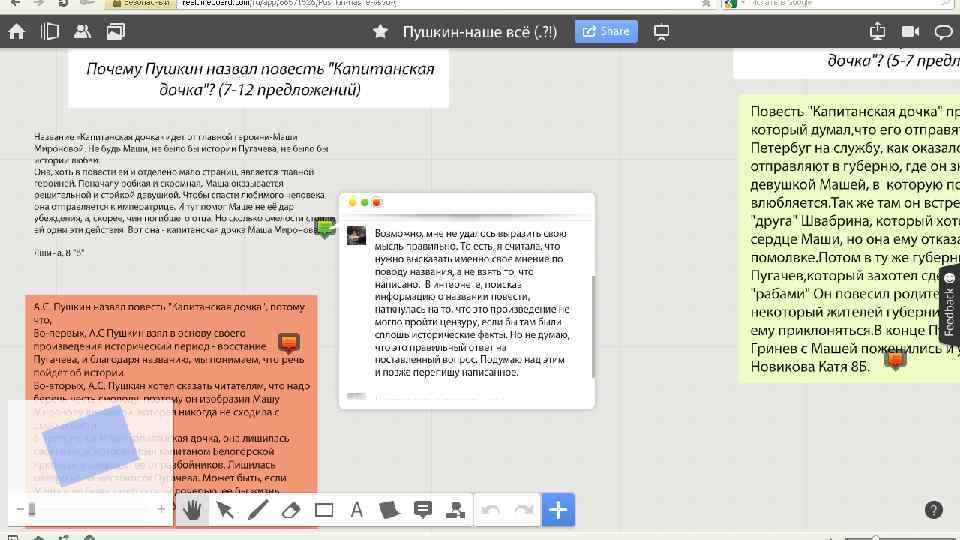Select the arrow cursor tool
The width and height of the screenshot is (960, 540).
(x=225, y=510)
